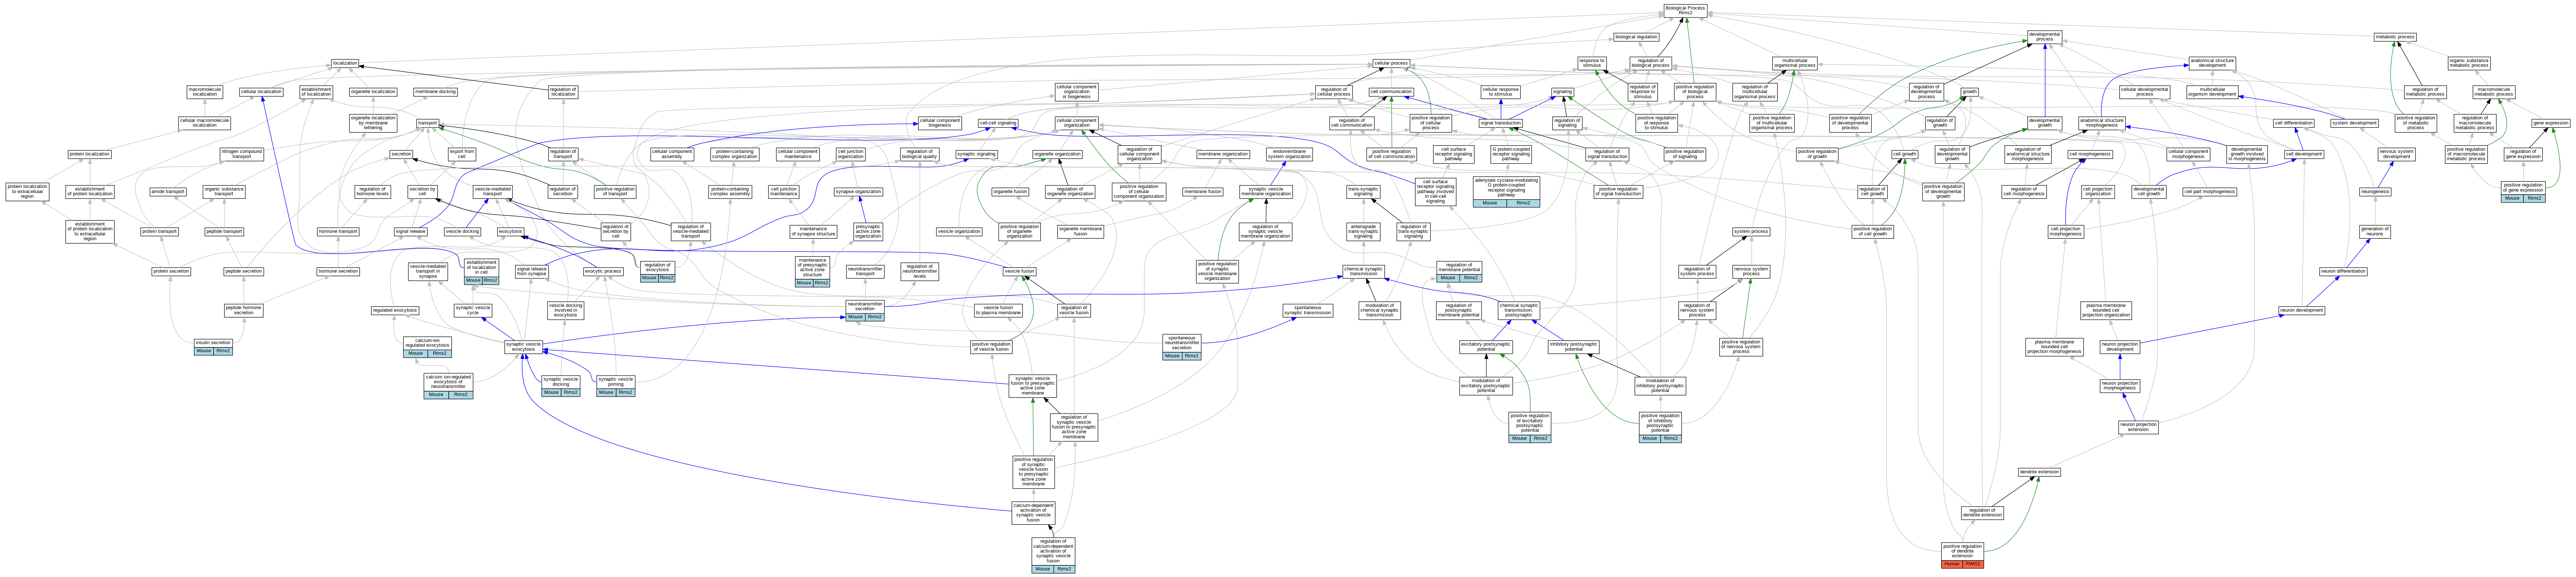Screen dimensions: 2576x577
Task: Select the 'calcium-dependent activation of synaptic vesicle fusion' node
Action: (x=1033, y=513)
